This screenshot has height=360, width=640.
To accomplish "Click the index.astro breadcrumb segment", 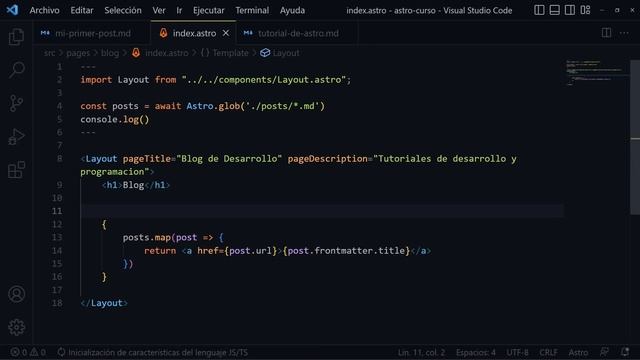I will (160, 53).
